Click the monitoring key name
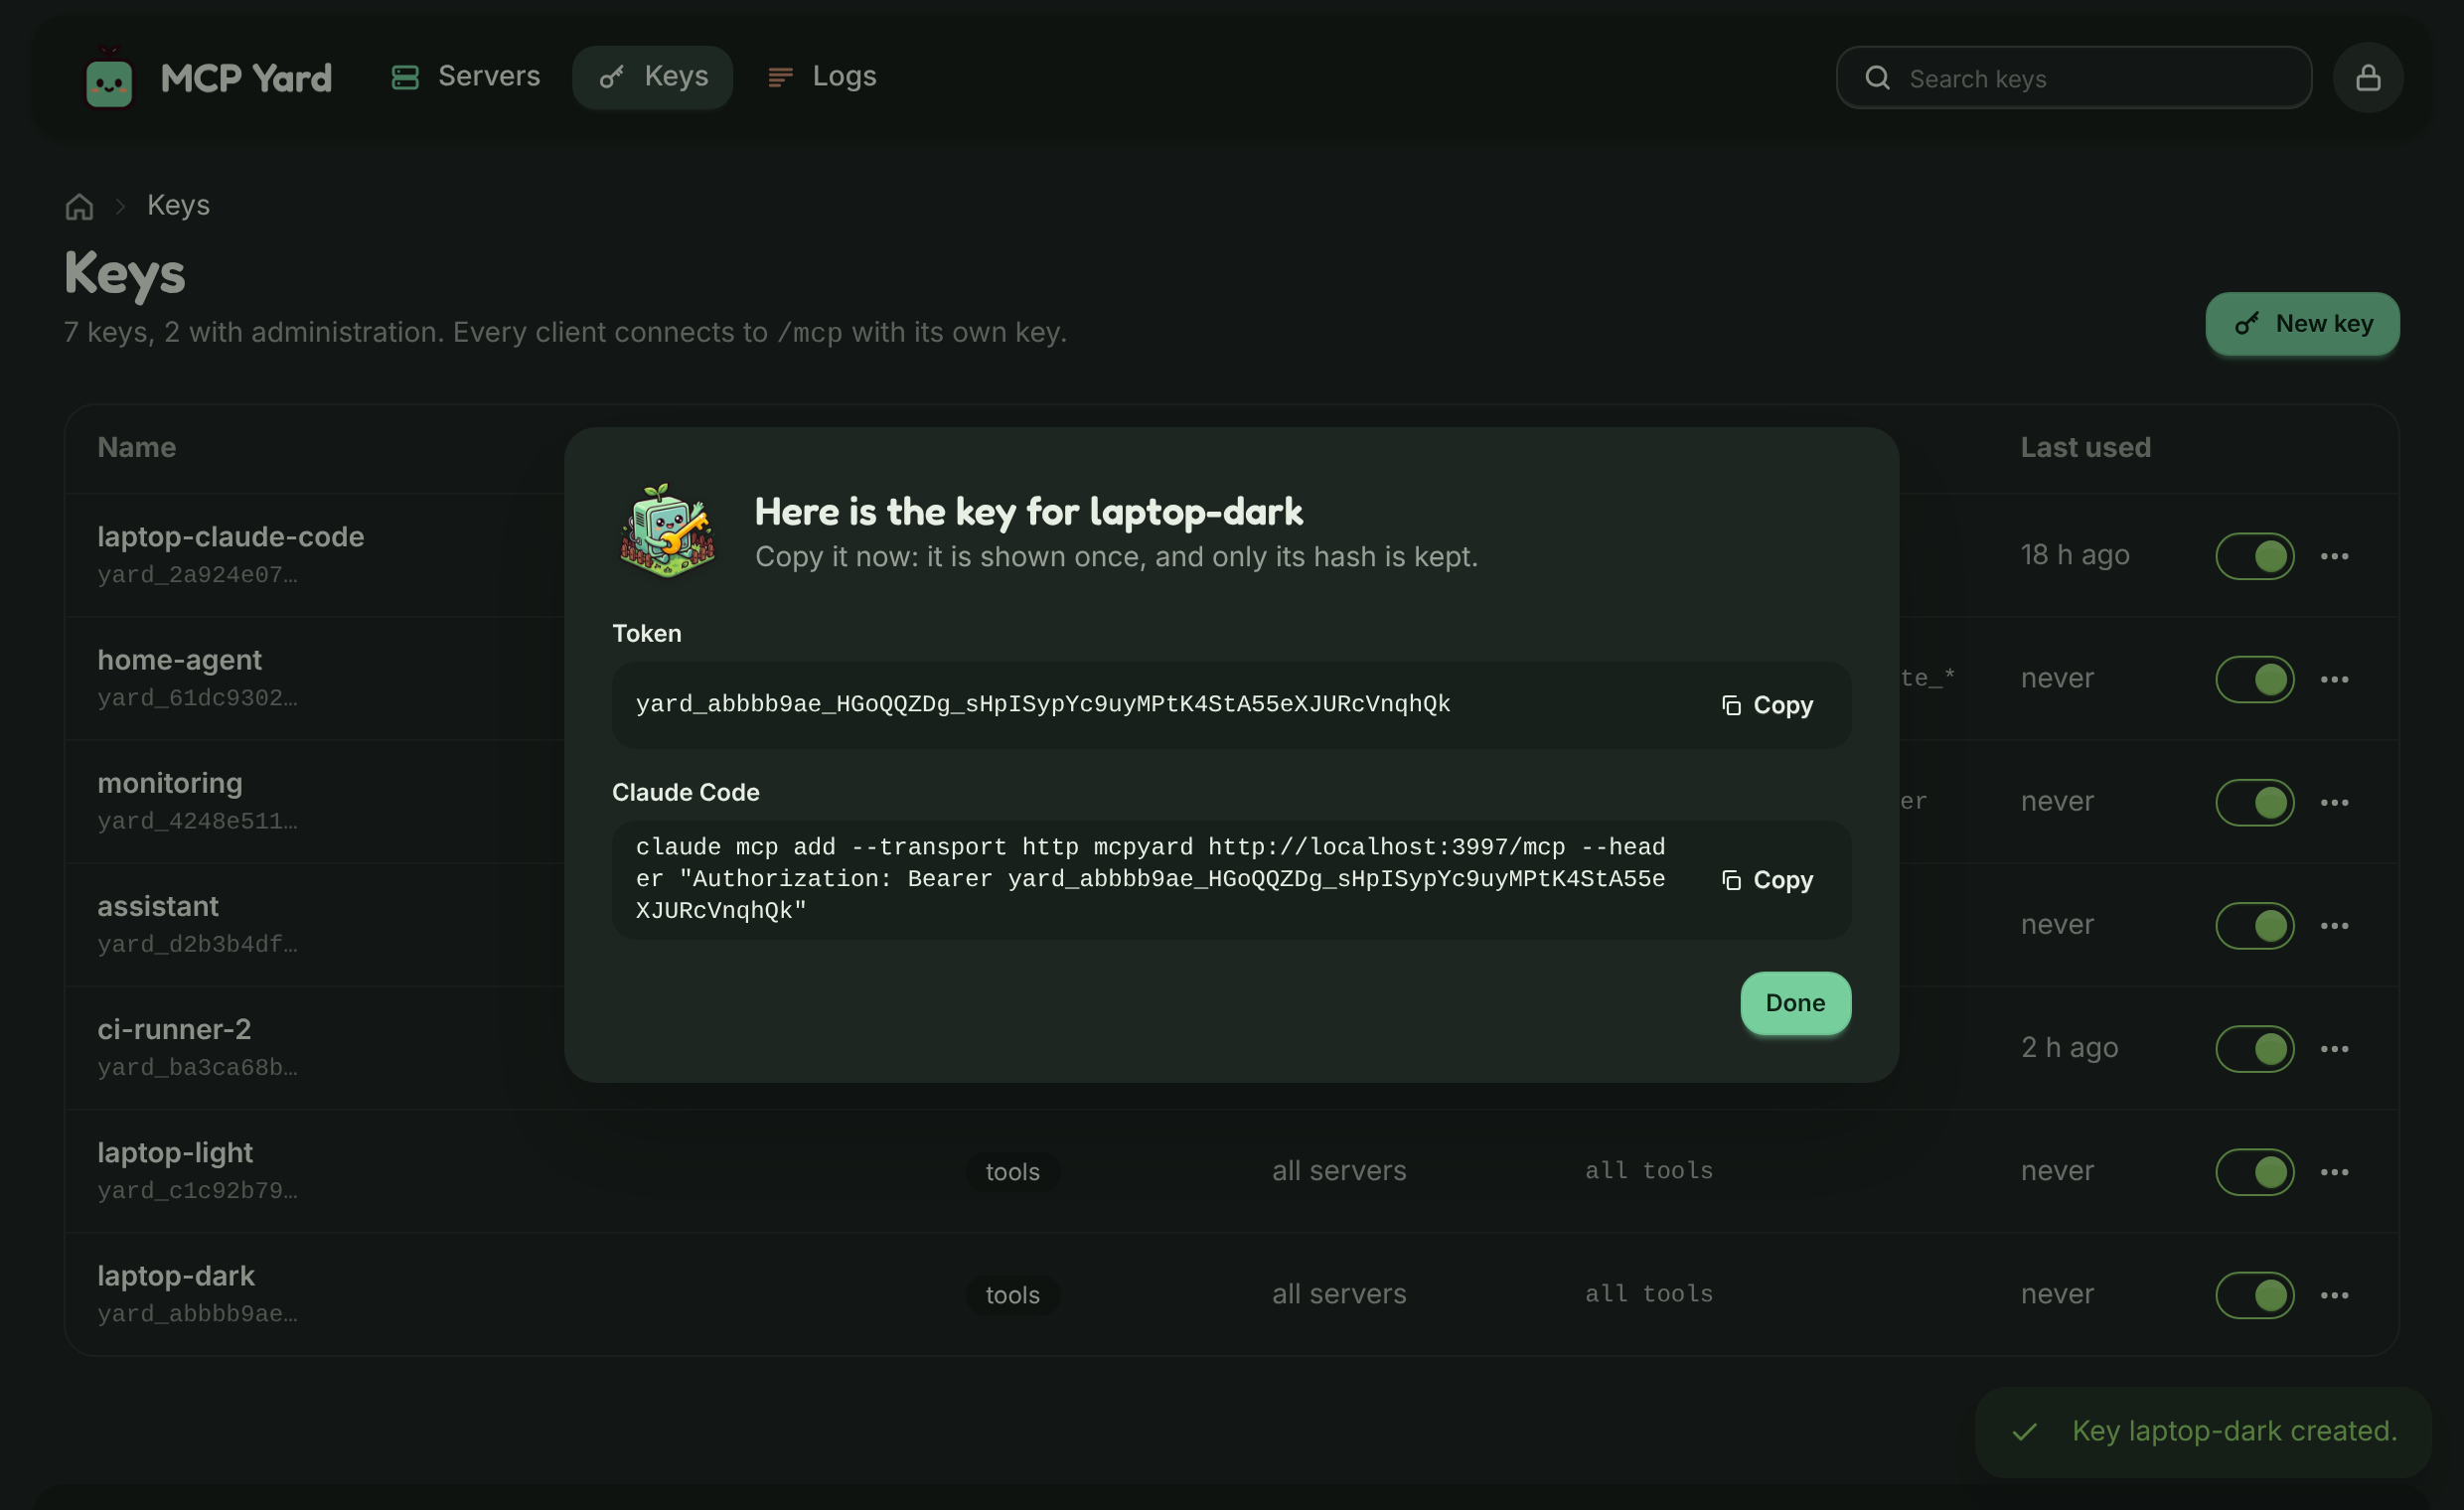The image size is (2464, 1510). coord(169,782)
